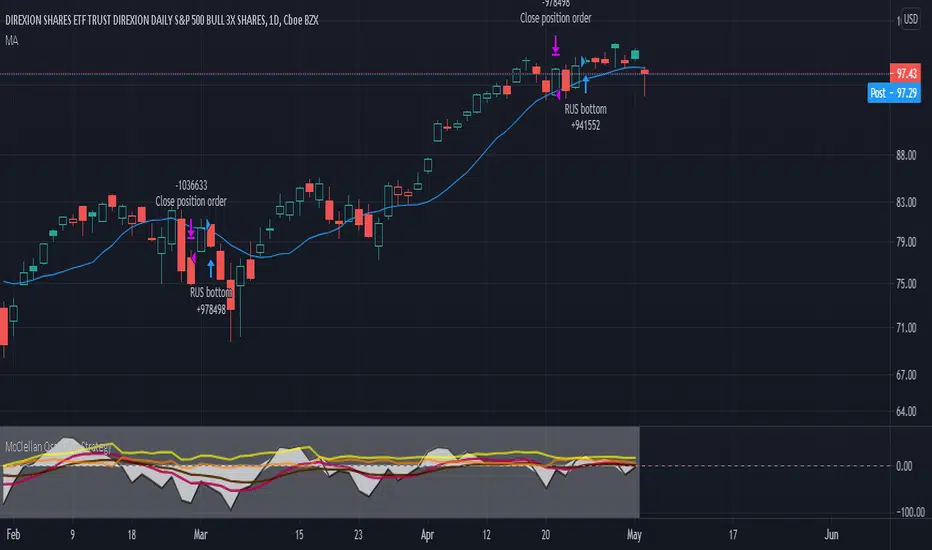
Task: Click the magenta down arrow under -1036633 label
Action: [191, 229]
